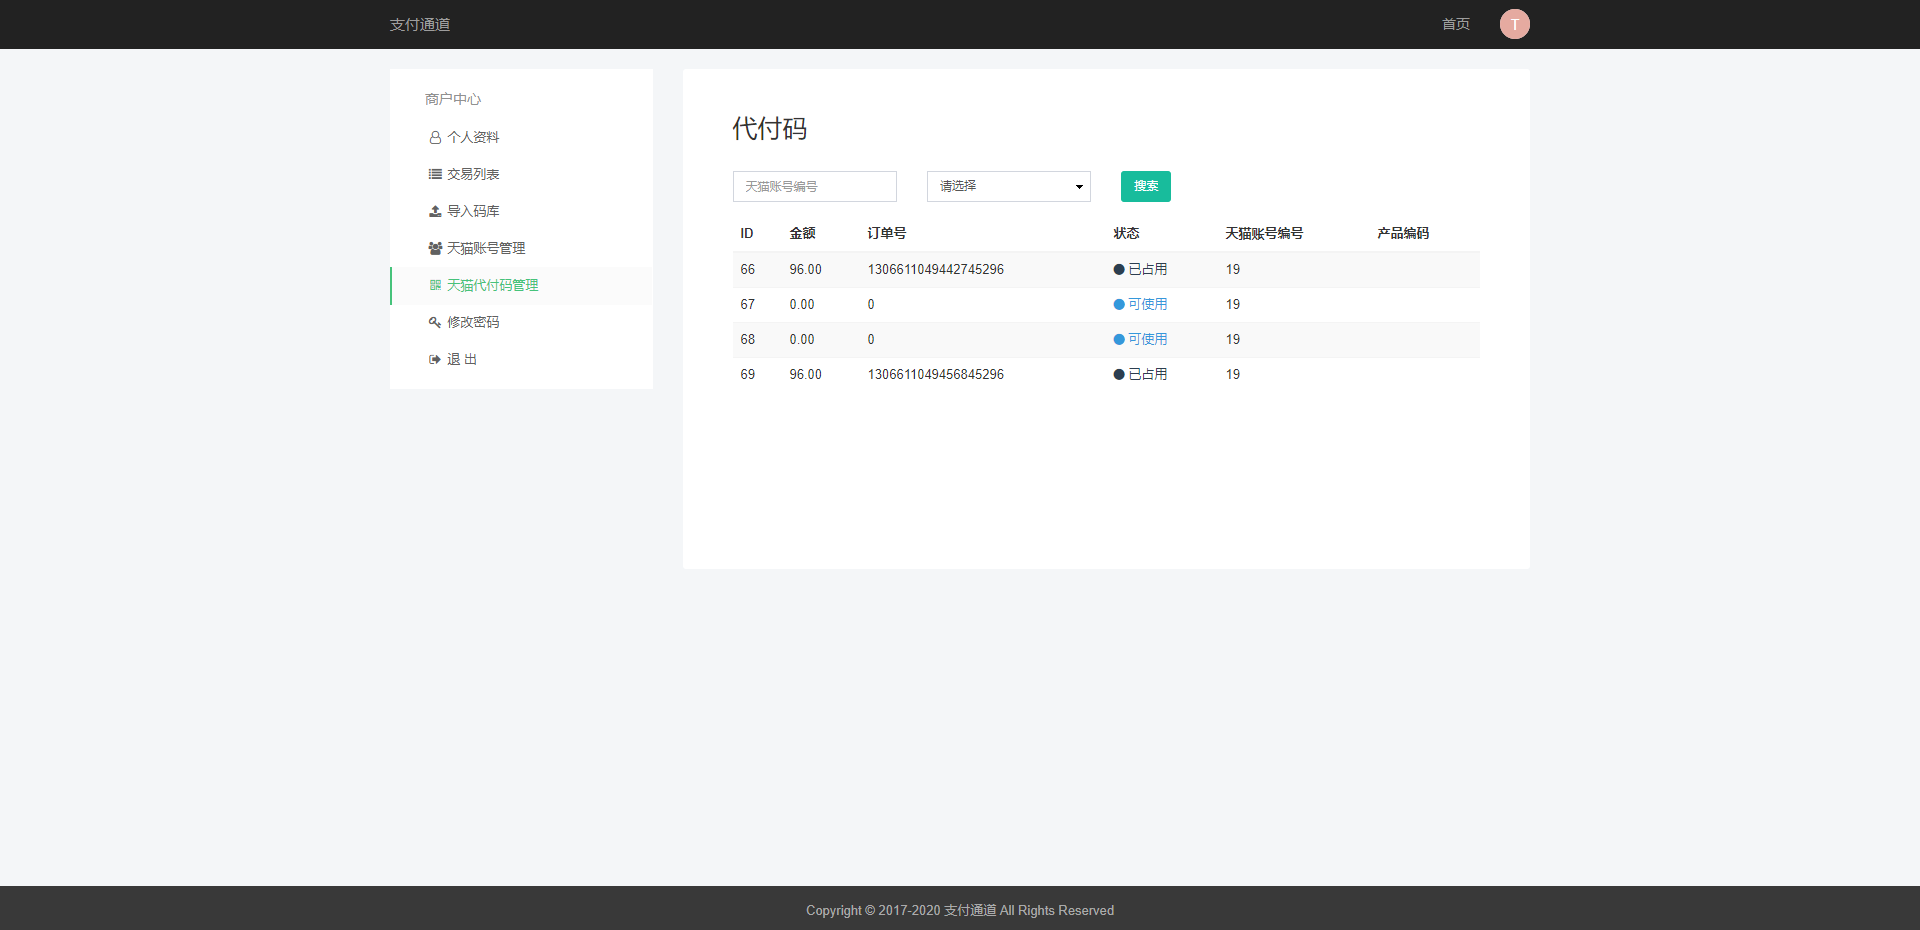Click status dot of row ID 66

[x=1119, y=270]
